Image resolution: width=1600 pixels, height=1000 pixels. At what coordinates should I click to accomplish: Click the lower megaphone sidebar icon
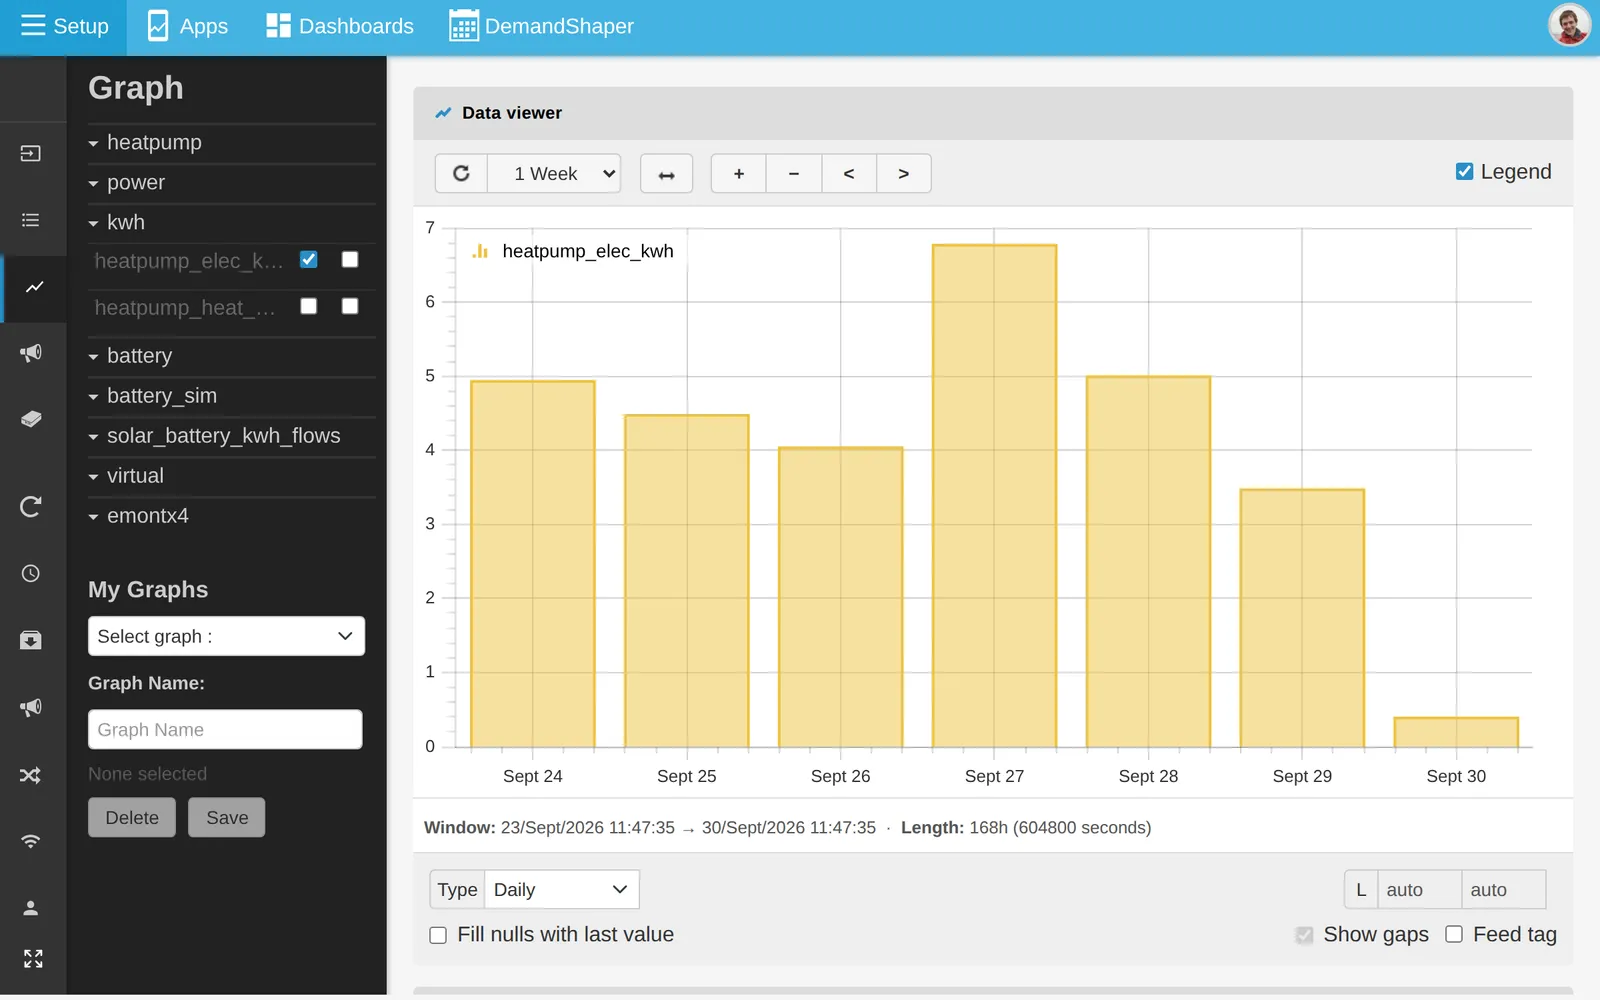31,707
